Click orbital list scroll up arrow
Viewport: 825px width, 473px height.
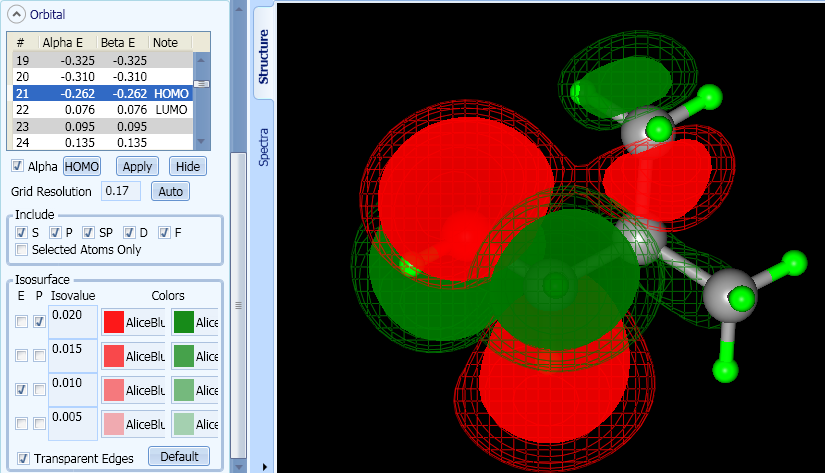coord(202,60)
